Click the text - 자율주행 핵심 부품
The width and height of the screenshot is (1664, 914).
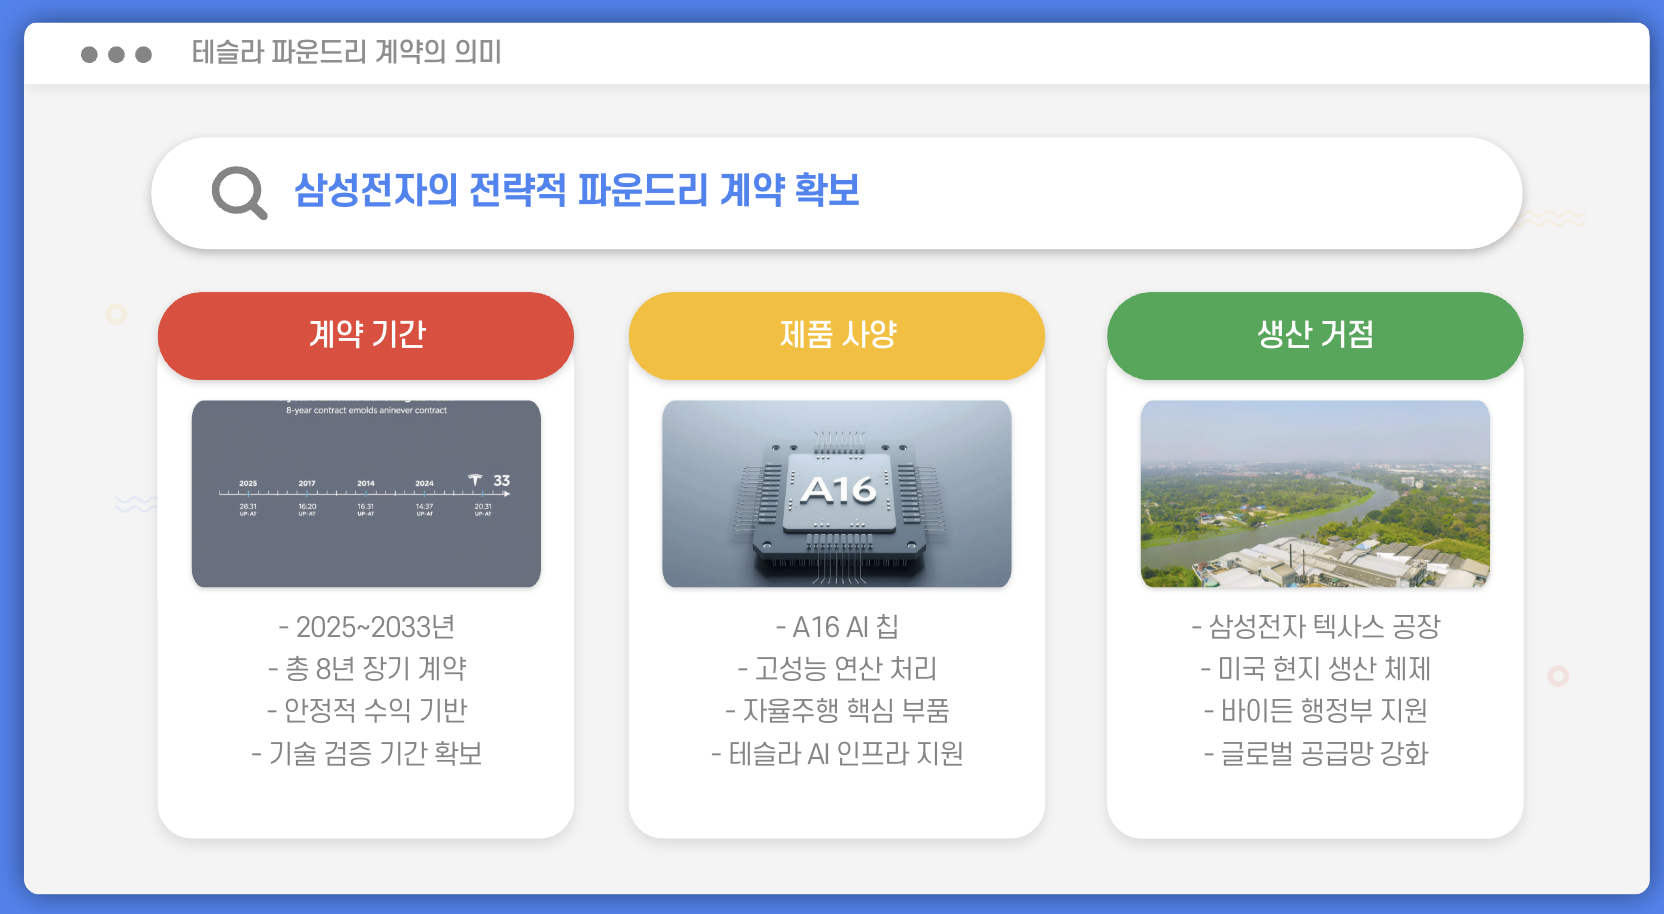pos(838,710)
